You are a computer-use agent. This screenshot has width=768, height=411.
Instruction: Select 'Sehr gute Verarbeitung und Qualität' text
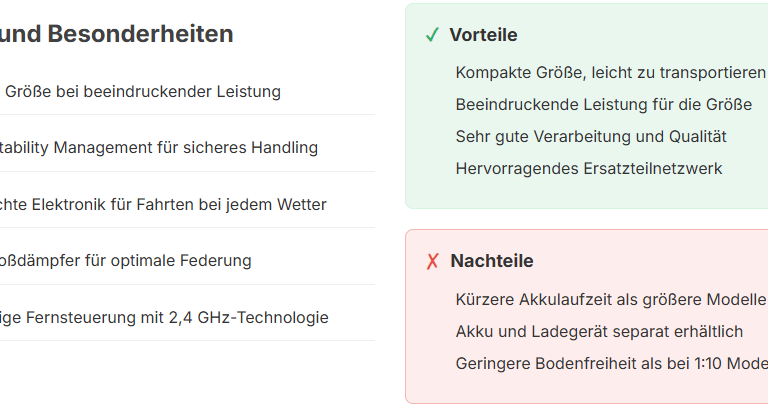pos(591,136)
